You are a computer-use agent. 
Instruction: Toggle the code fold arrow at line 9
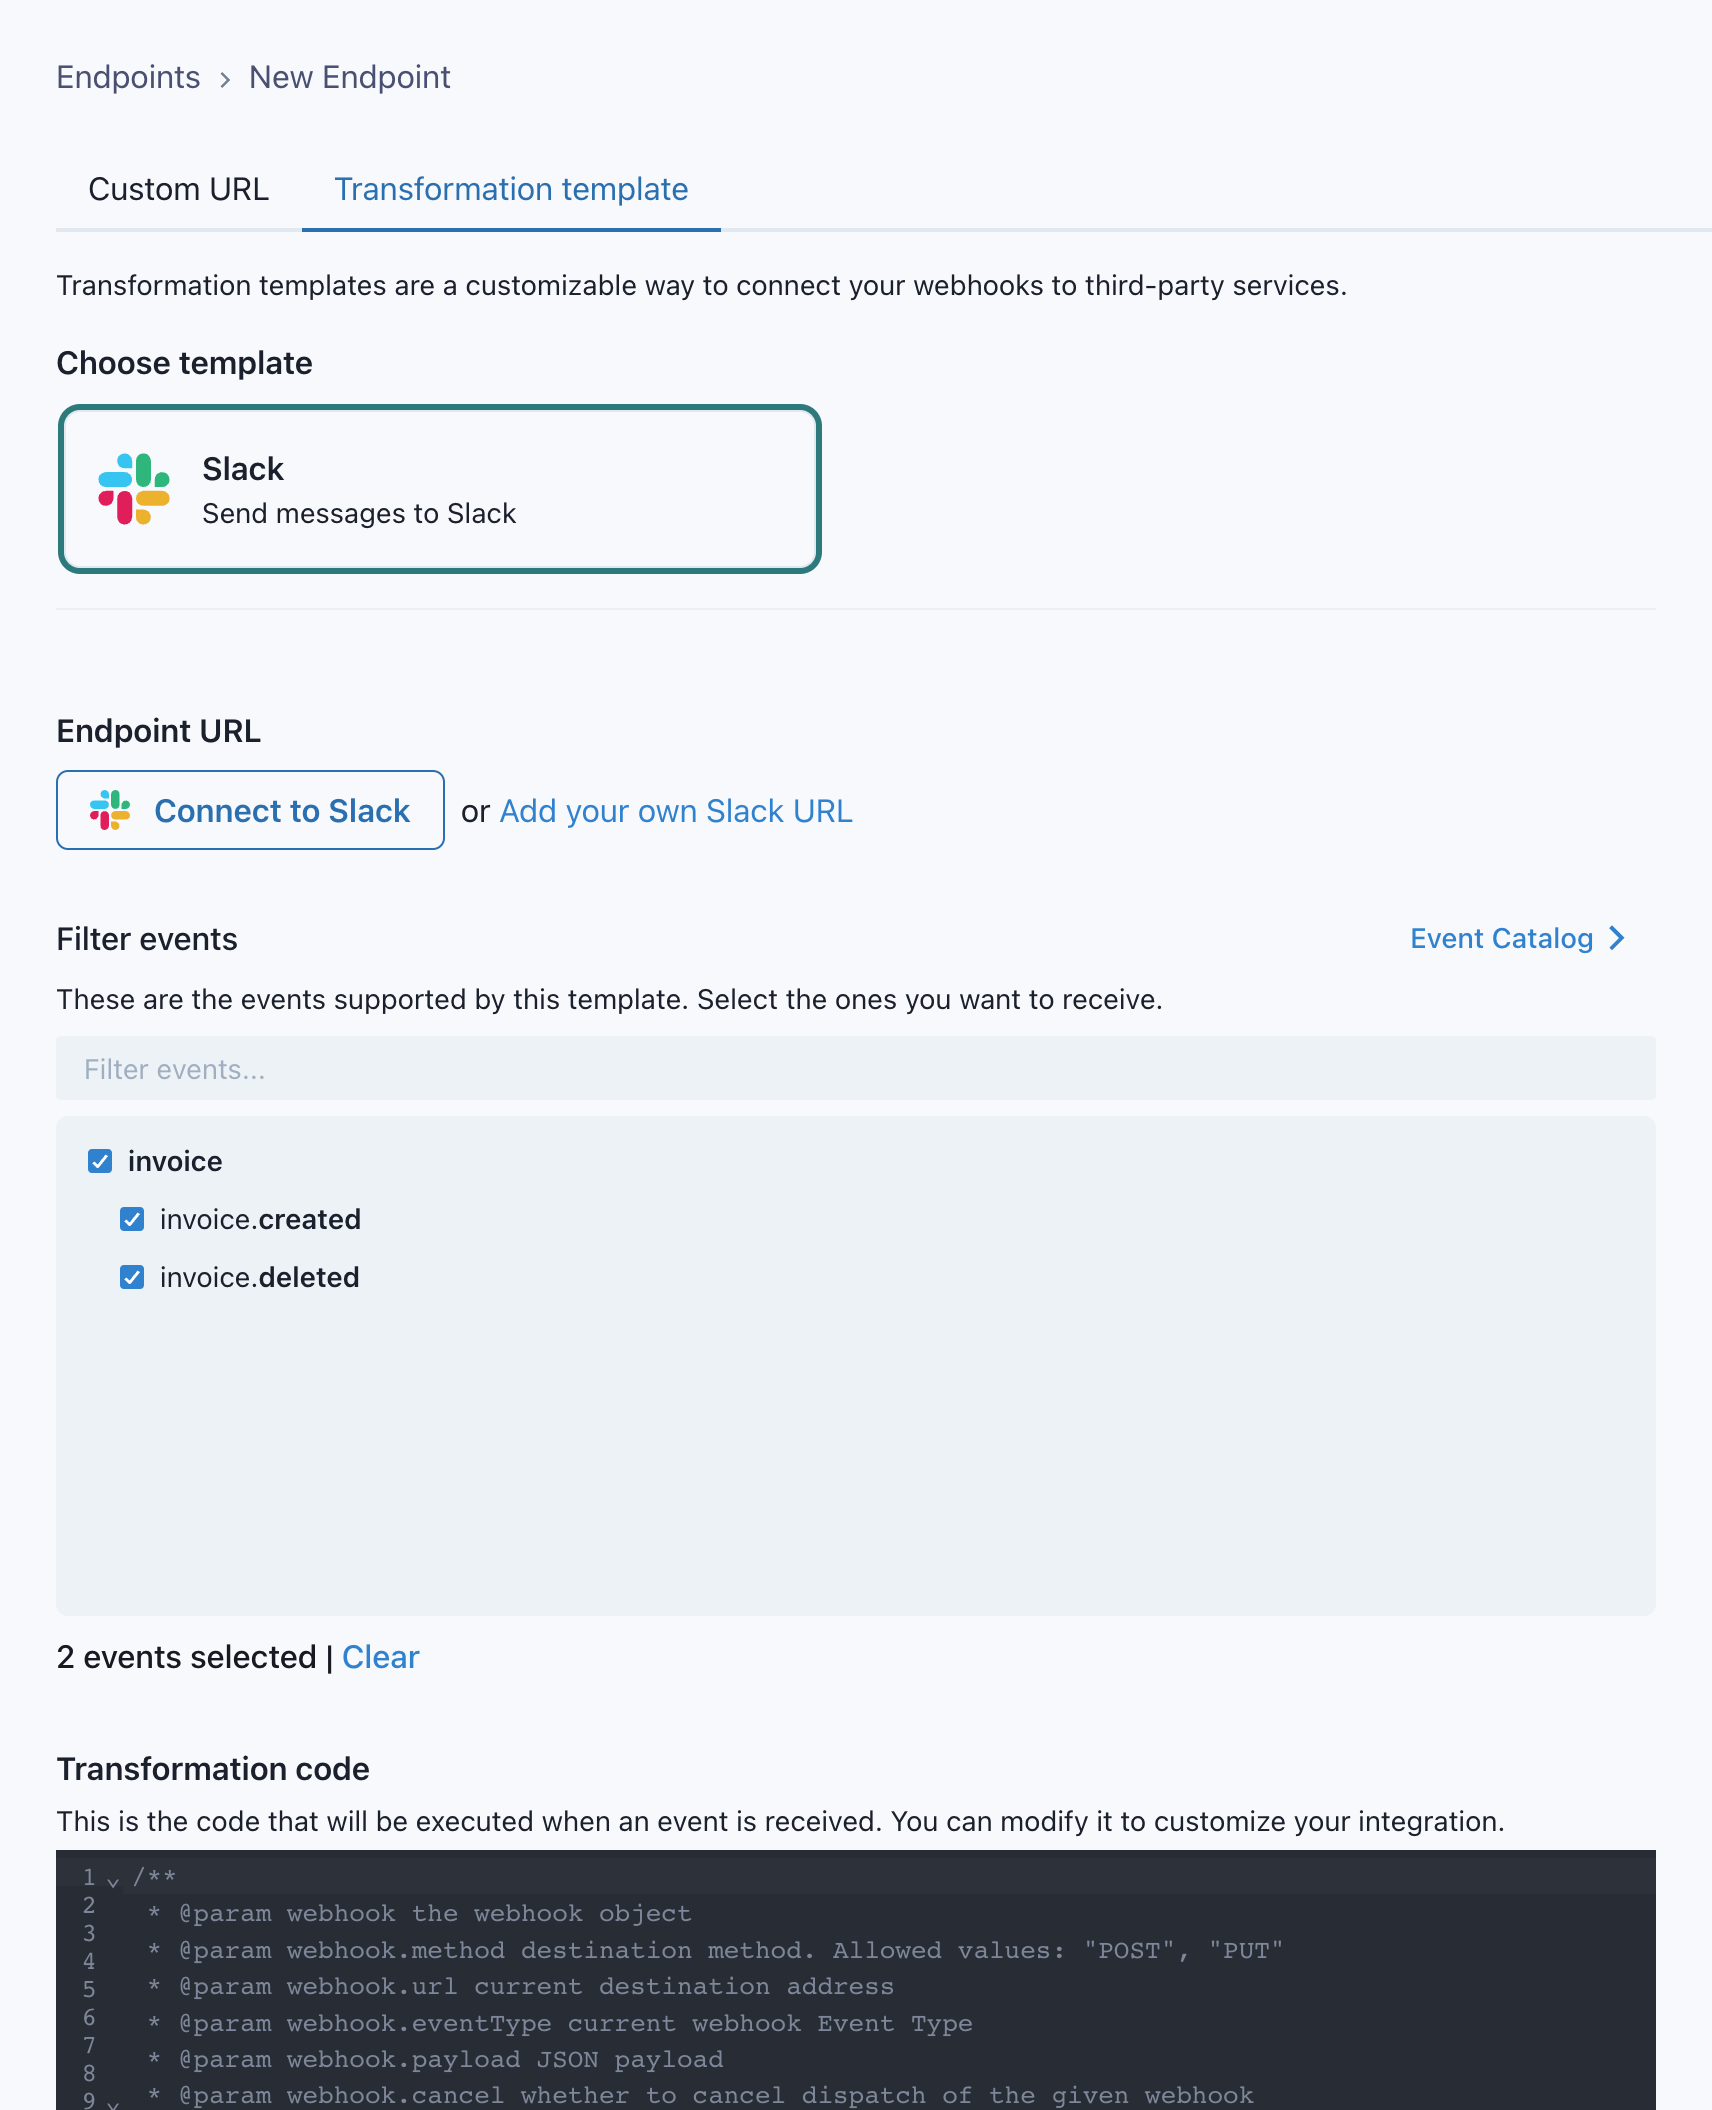(113, 2102)
